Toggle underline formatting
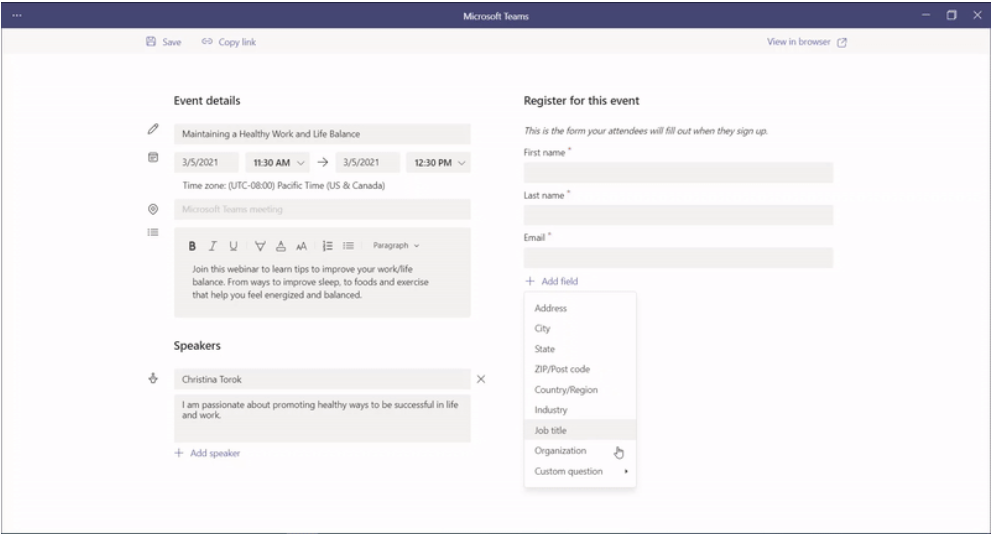The width and height of the screenshot is (1000, 534). coord(233,246)
